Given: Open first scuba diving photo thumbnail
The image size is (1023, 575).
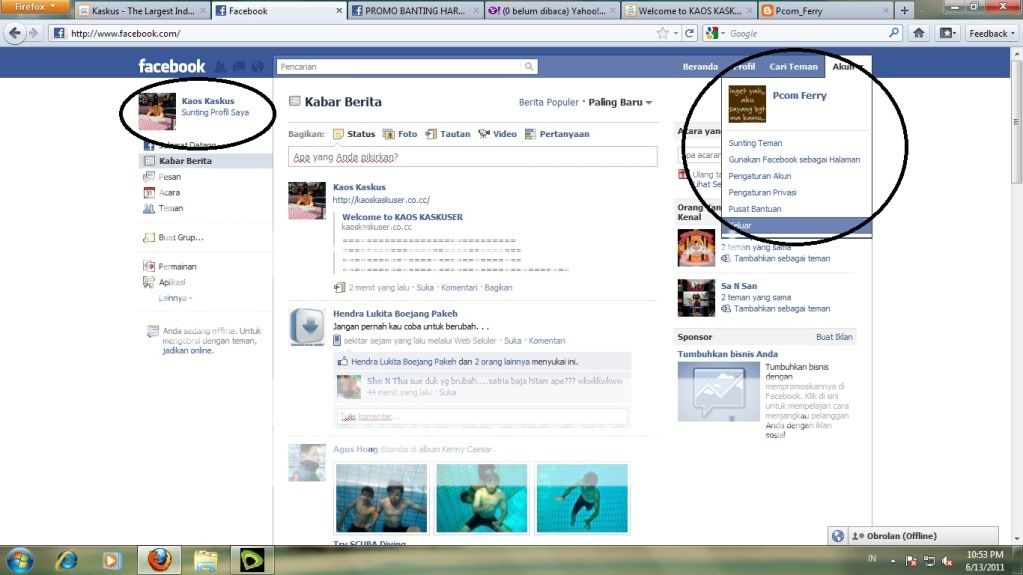Looking at the screenshot, I should point(381,498).
